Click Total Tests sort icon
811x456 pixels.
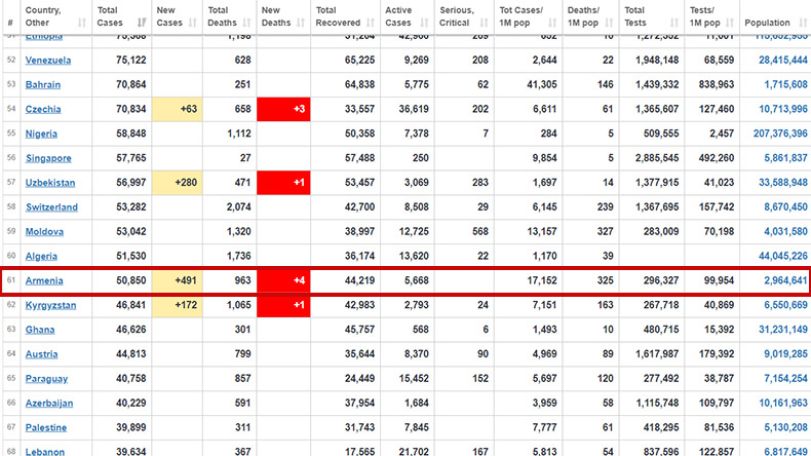(x=674, y=23)
